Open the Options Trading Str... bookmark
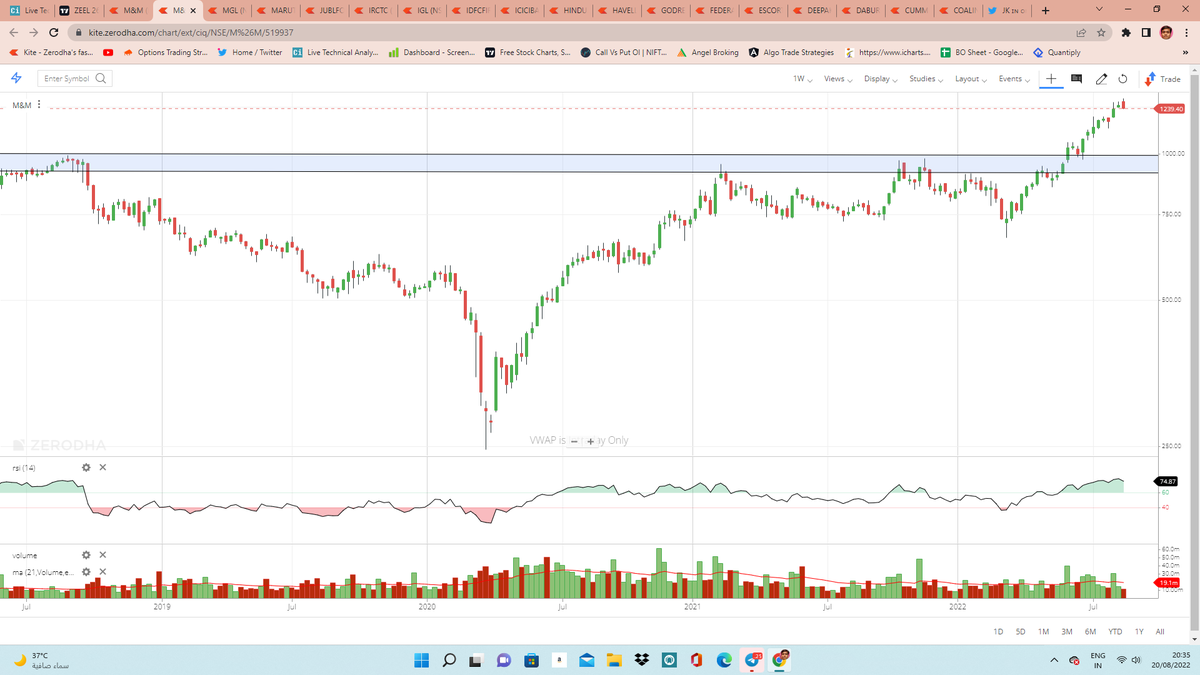 (165, 52)
